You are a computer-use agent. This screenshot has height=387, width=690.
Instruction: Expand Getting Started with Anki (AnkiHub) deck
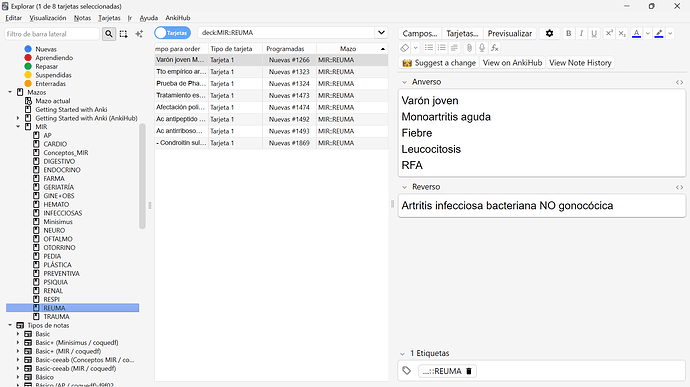pos(18,118)
